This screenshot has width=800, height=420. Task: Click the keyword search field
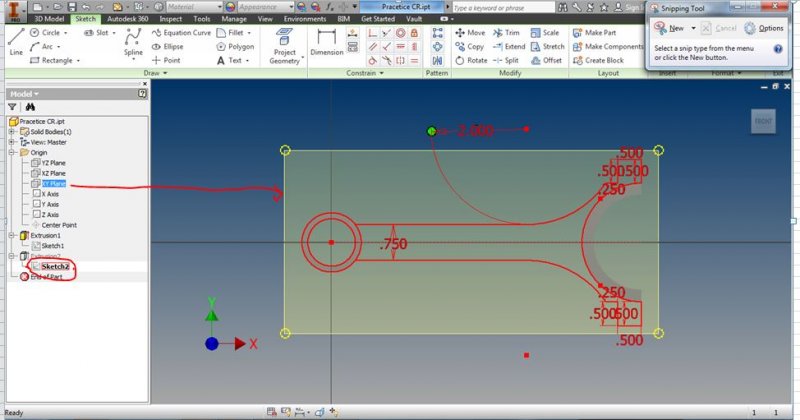tap(503, 8)
